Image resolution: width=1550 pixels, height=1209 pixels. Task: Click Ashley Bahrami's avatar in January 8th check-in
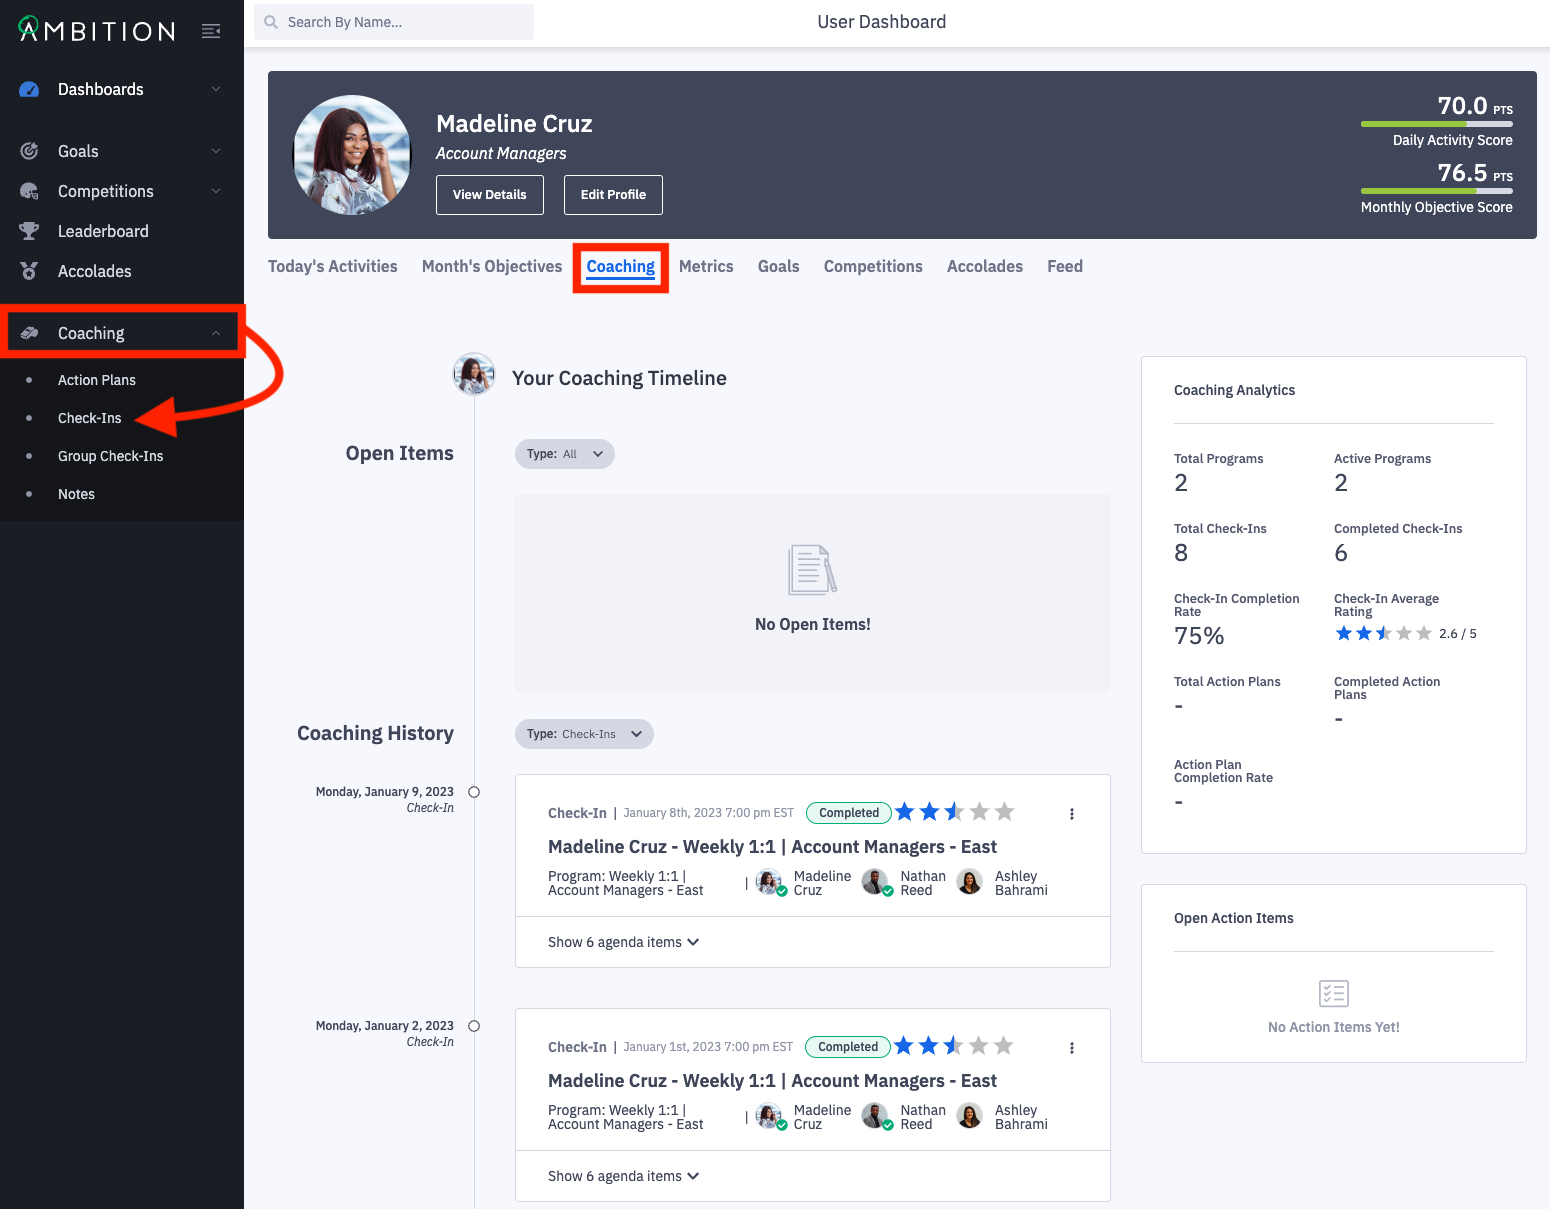(x=970, y=882)
